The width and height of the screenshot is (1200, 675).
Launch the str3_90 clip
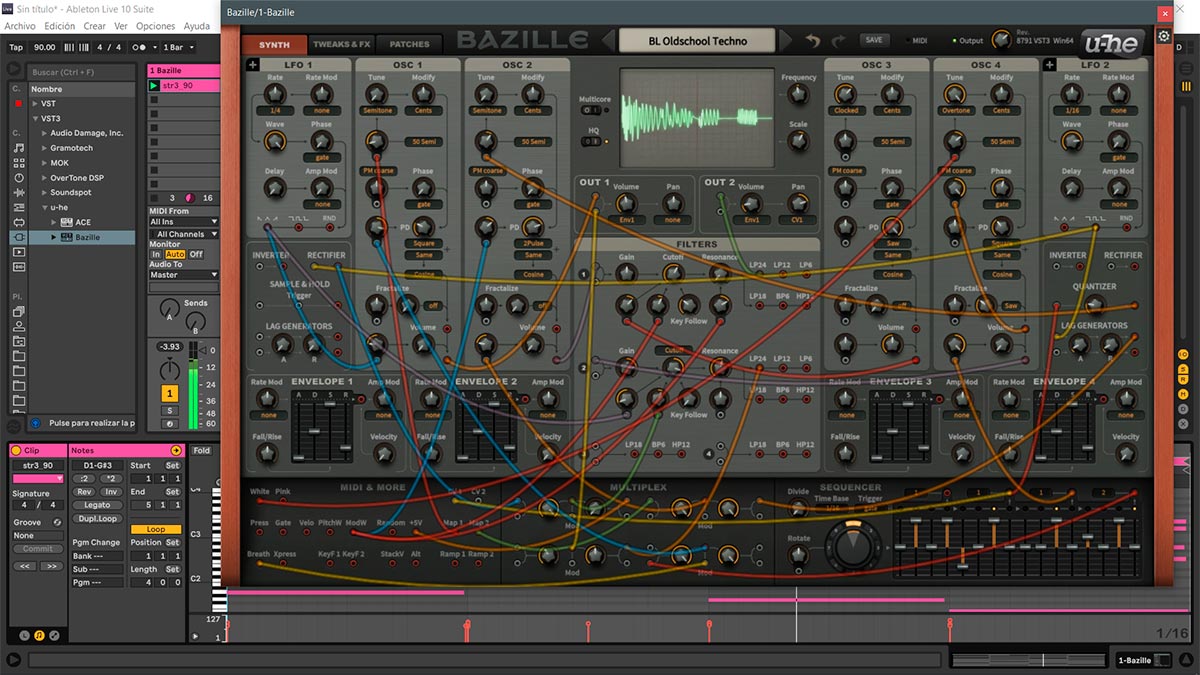[154, 86]
